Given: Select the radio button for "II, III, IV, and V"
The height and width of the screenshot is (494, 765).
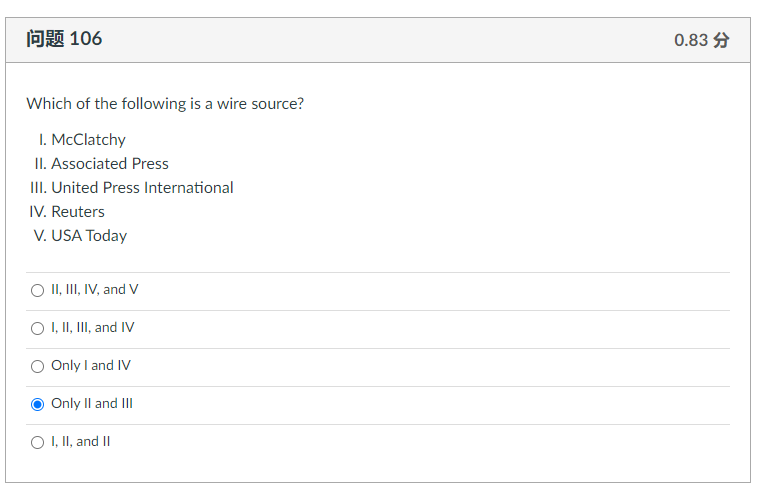Looking at the screenshot, I should [38, 290].
